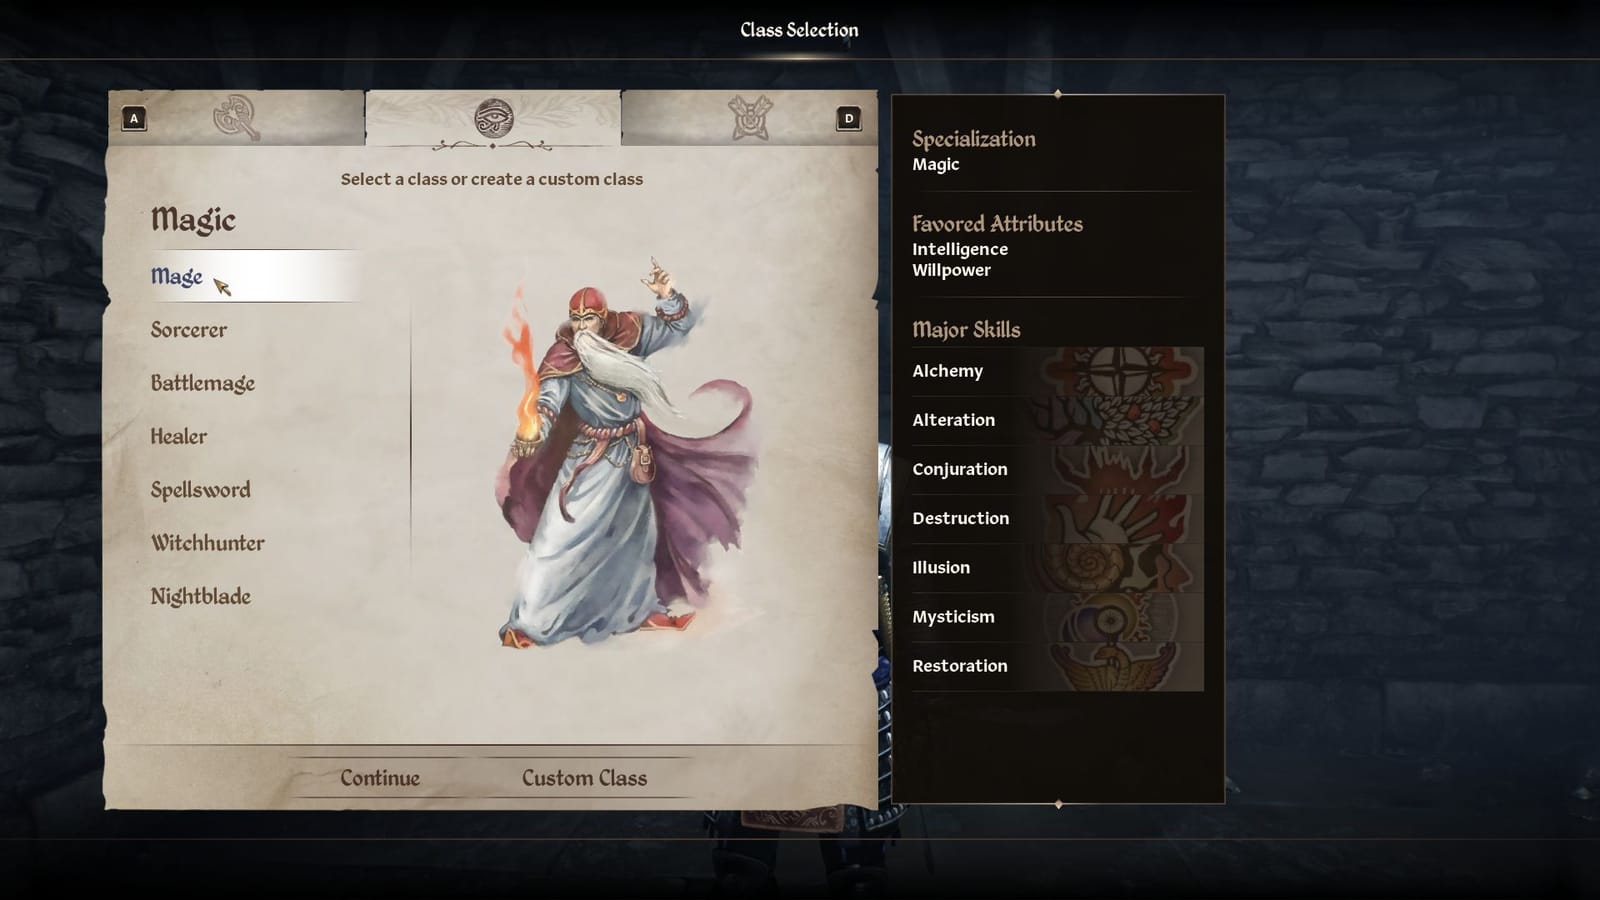Choose the Mage class
The image size is (1600, 900).
tap(177, 277)
